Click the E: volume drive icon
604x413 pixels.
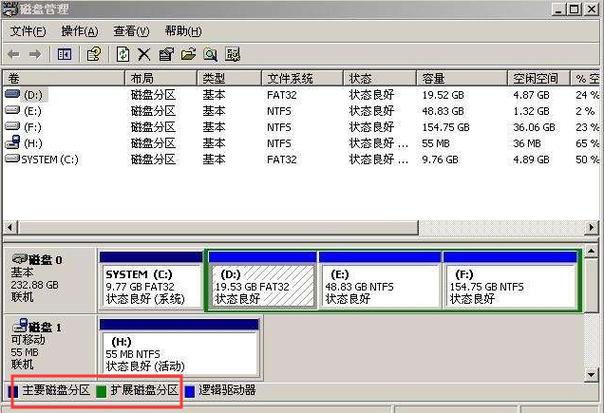[x=12, y=111]
